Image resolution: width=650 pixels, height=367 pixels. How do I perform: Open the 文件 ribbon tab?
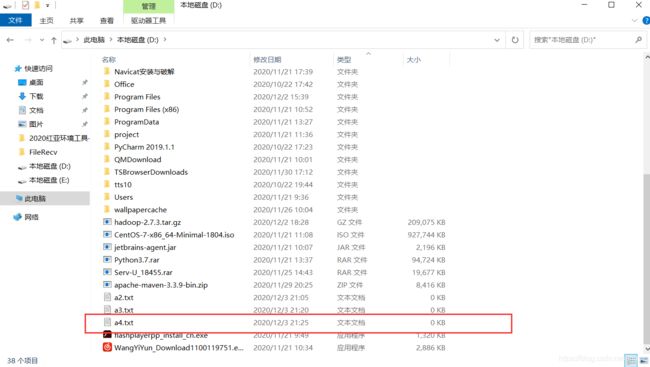click(x=15, y=20)
